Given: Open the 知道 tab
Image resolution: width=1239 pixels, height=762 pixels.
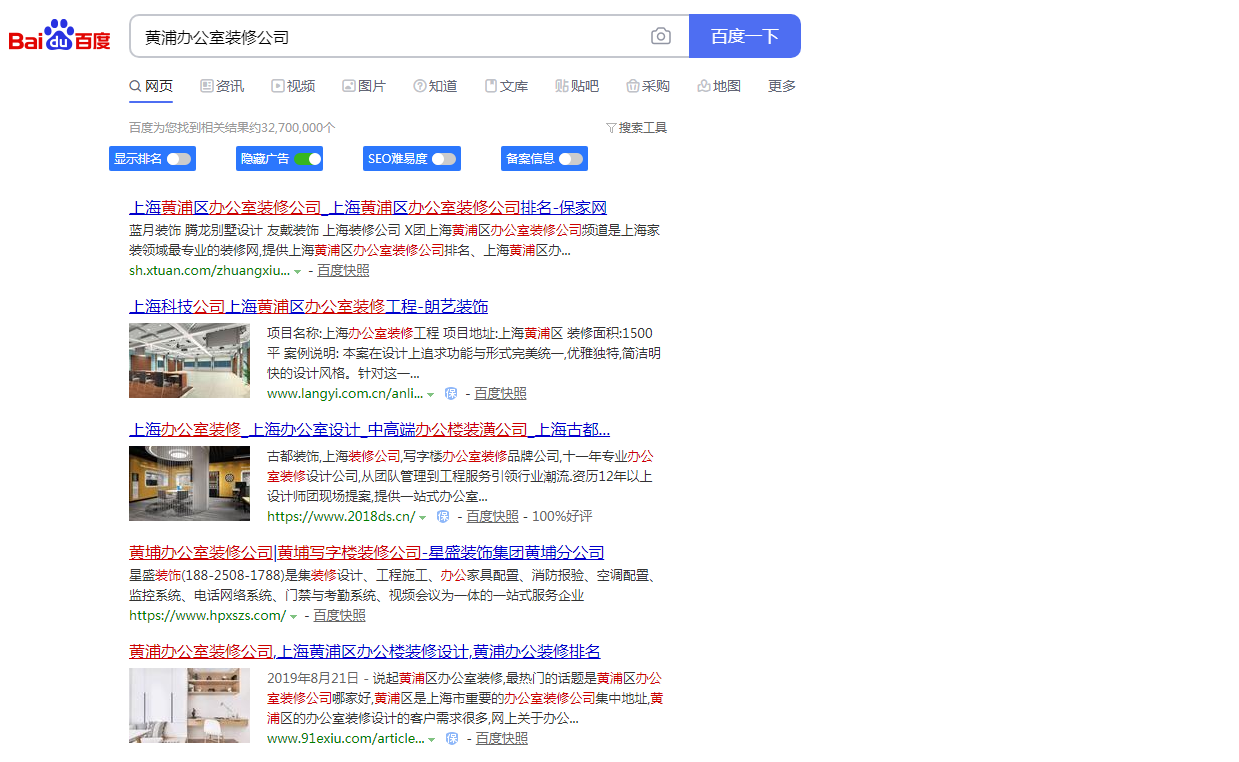Looking at the screenshot, I should click(x=435, y=87).
